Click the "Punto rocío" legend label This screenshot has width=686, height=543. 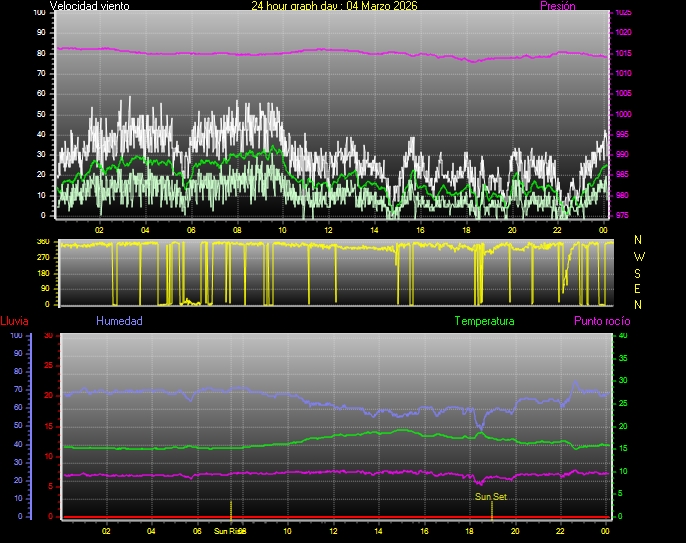point(601,321)
